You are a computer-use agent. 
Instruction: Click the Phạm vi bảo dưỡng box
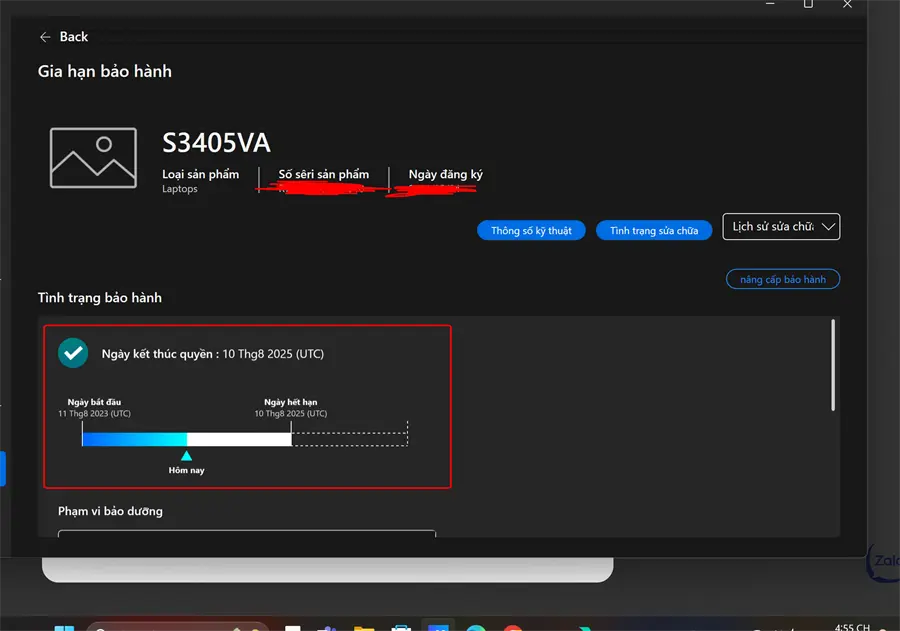247,533
